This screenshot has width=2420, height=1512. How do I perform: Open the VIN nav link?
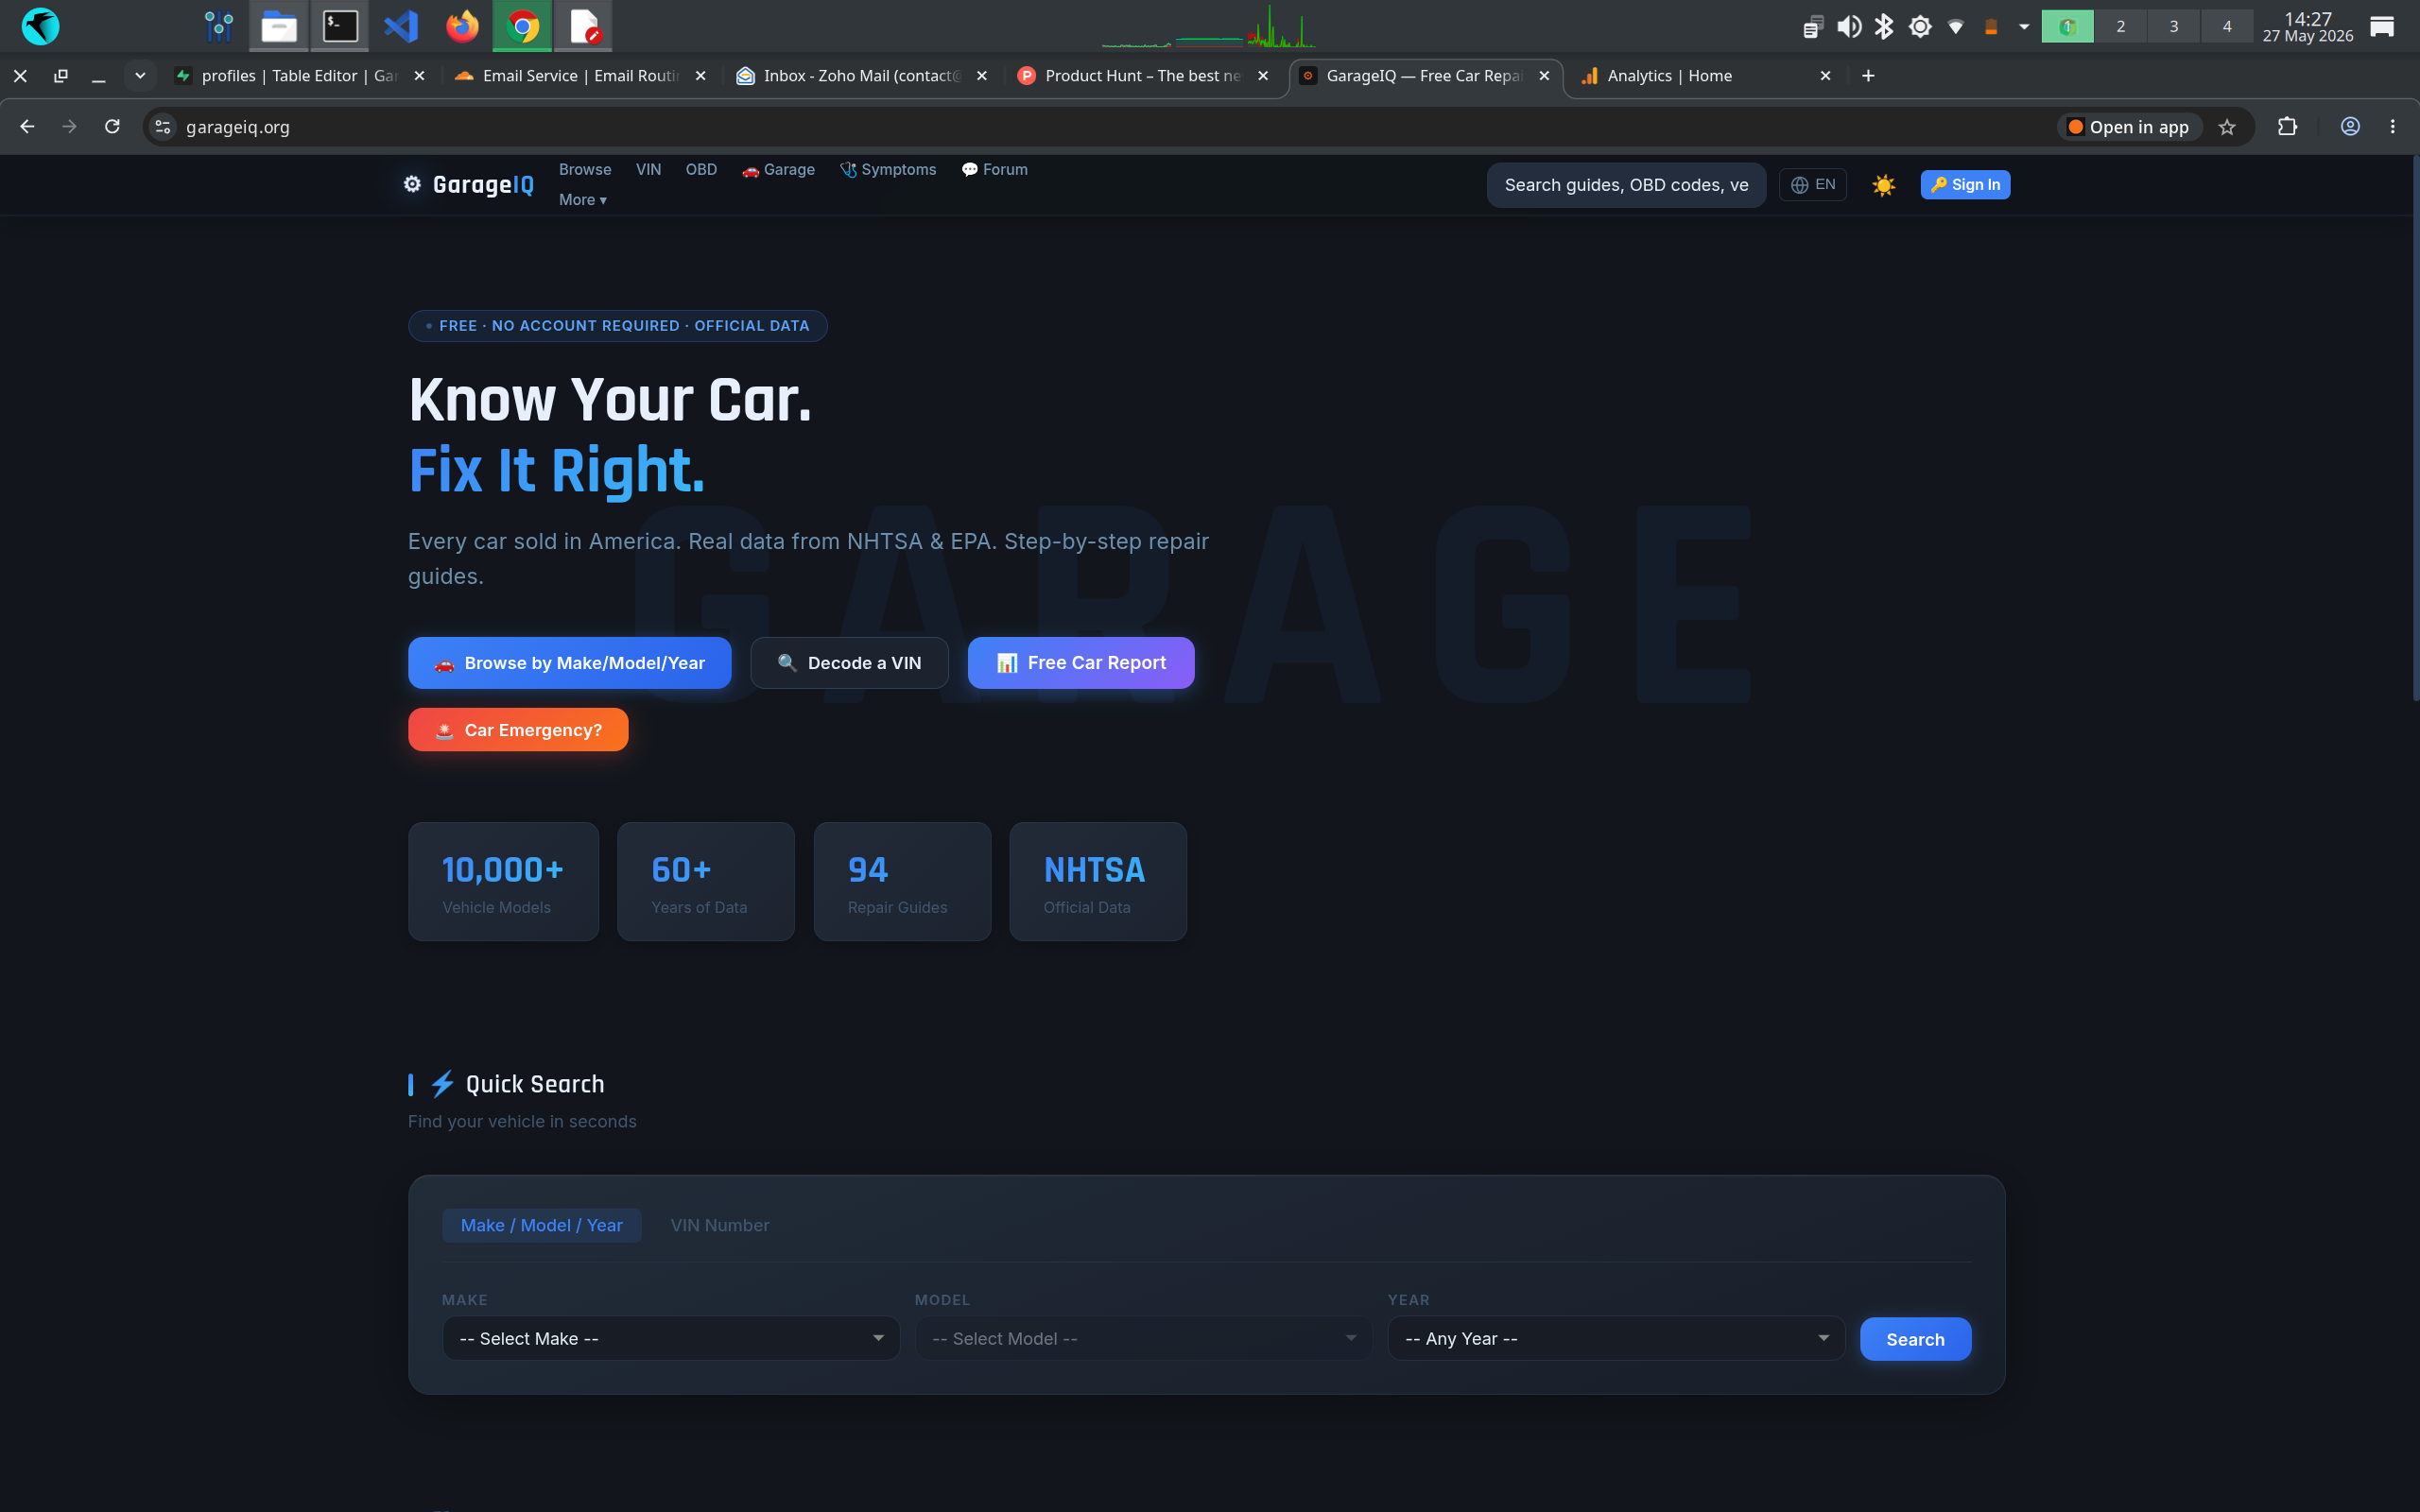(648, 170)
